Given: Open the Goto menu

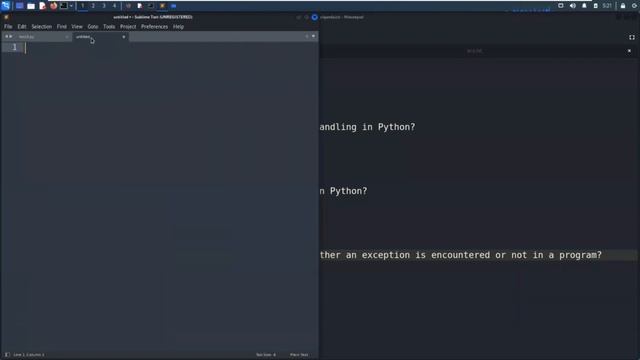Looking at the screenshot, I should point(93,27).
